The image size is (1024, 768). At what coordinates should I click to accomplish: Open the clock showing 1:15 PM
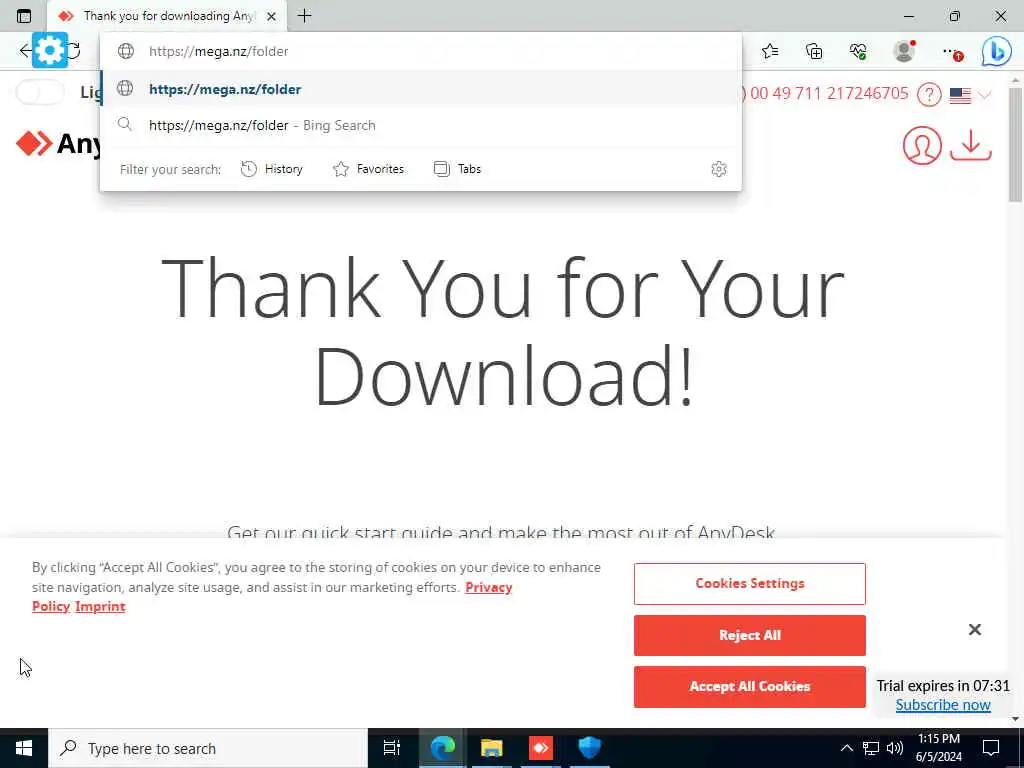coord(939,748)
